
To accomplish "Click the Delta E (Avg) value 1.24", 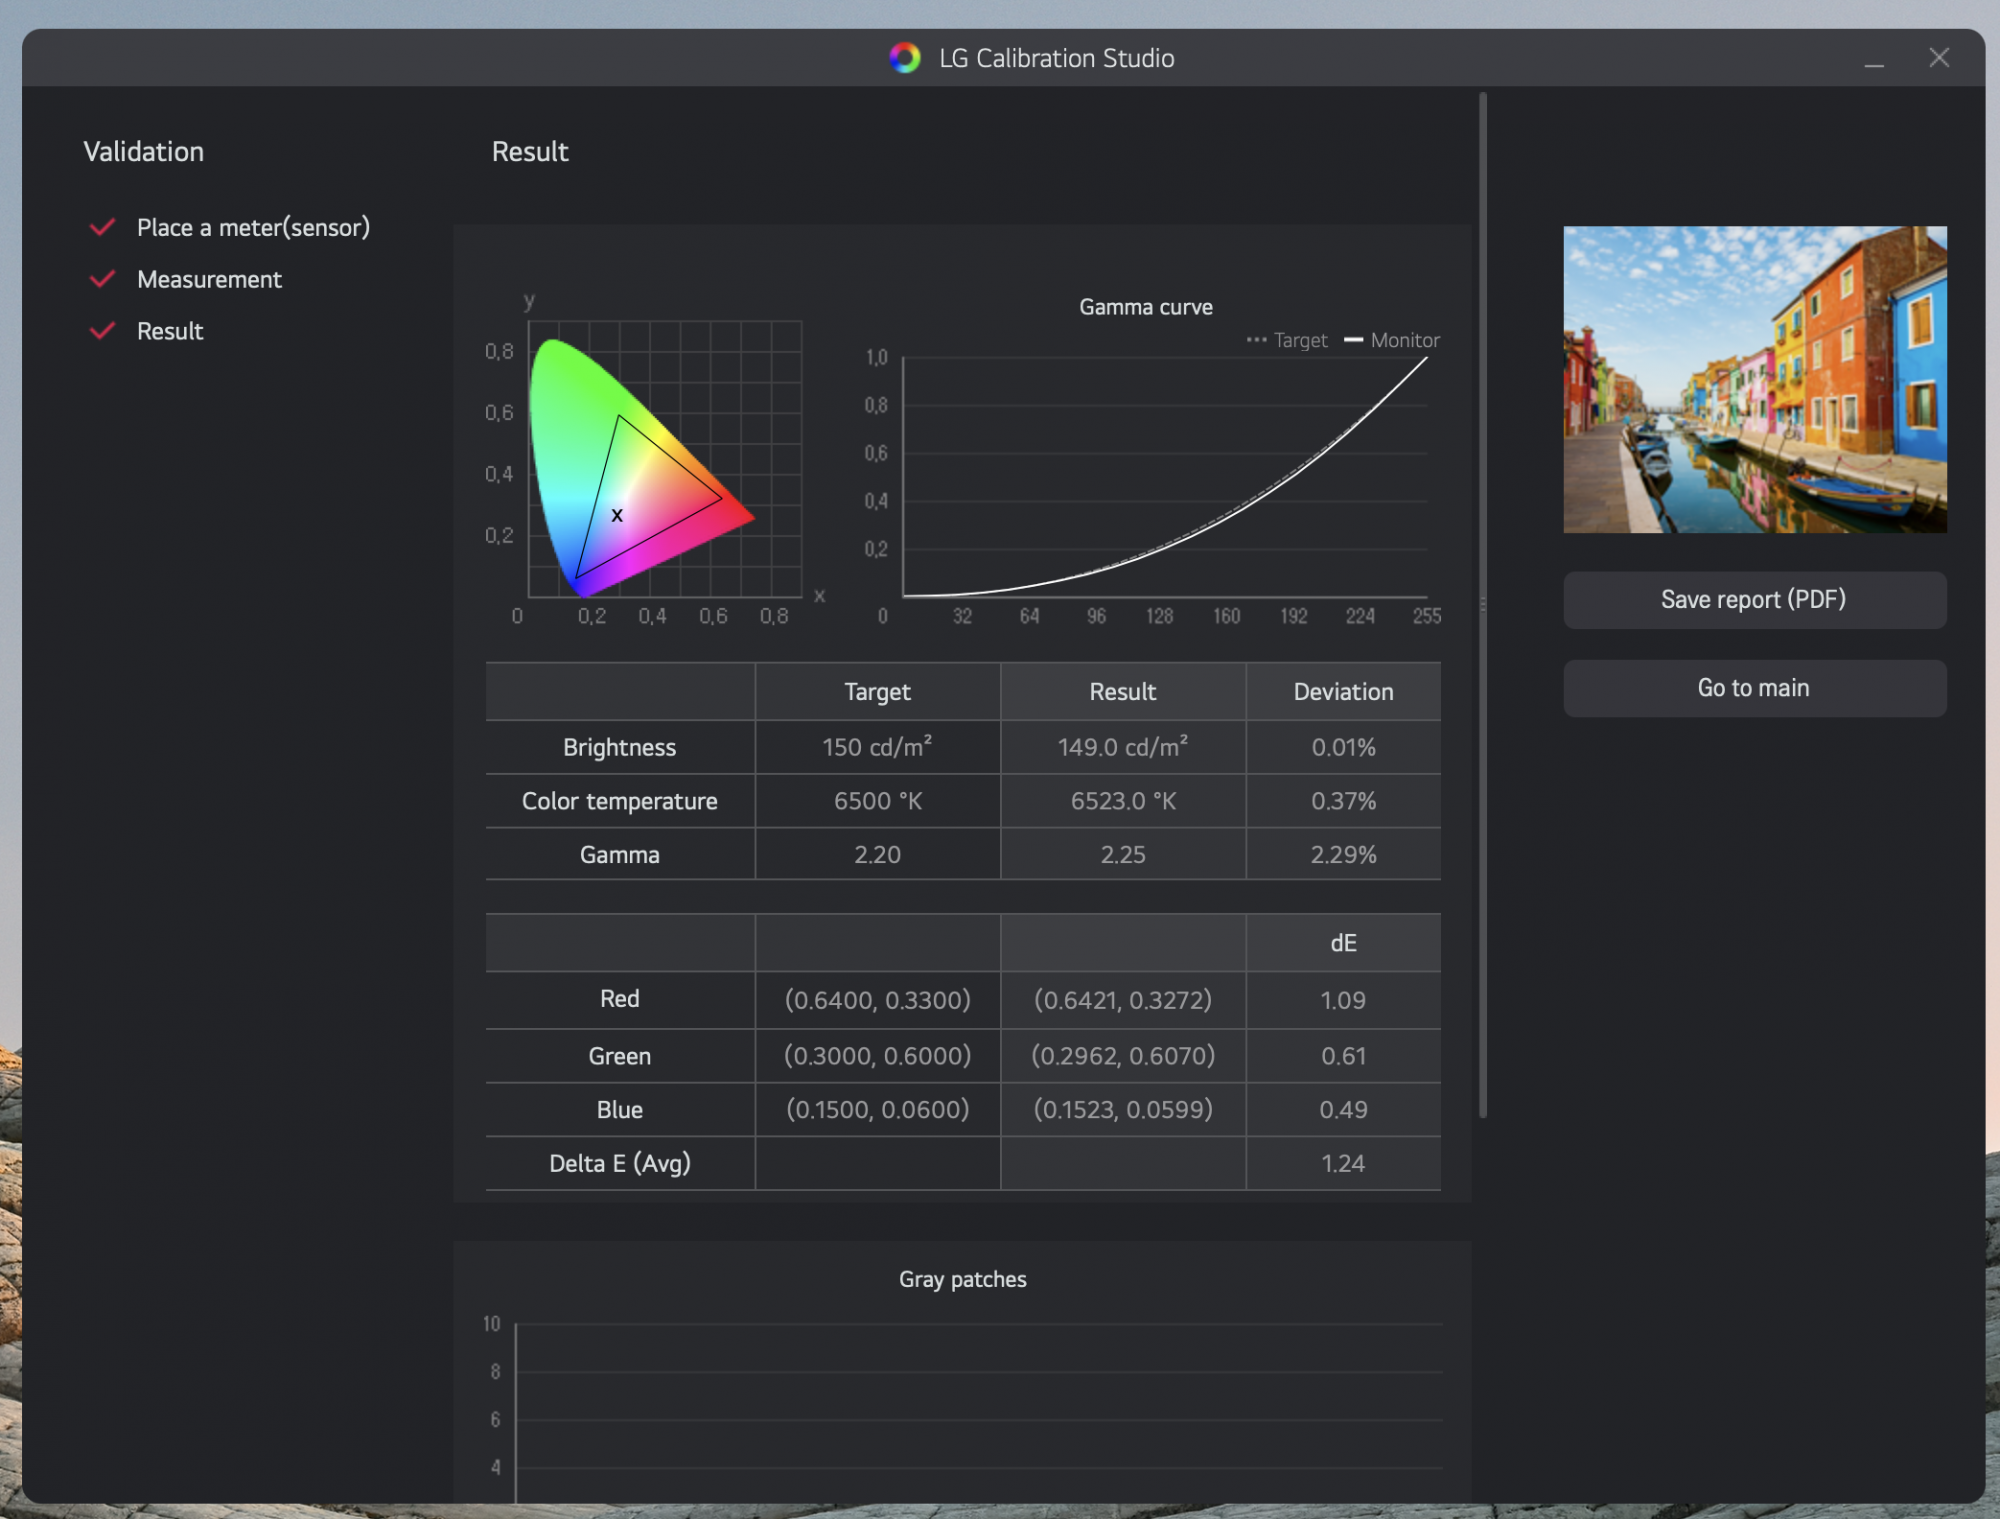I will [x=1342, y=1163].
